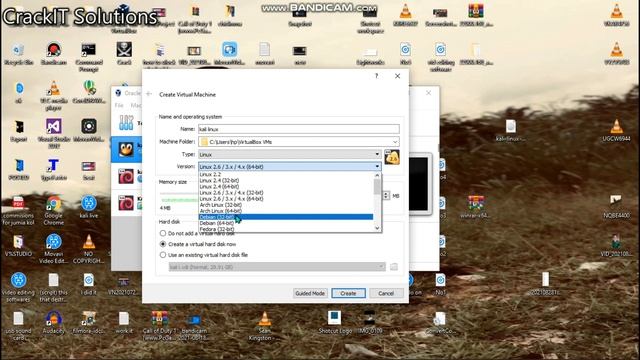
Task: Open the UGCW6944 VLC file icon
Action: pos(616,131)
